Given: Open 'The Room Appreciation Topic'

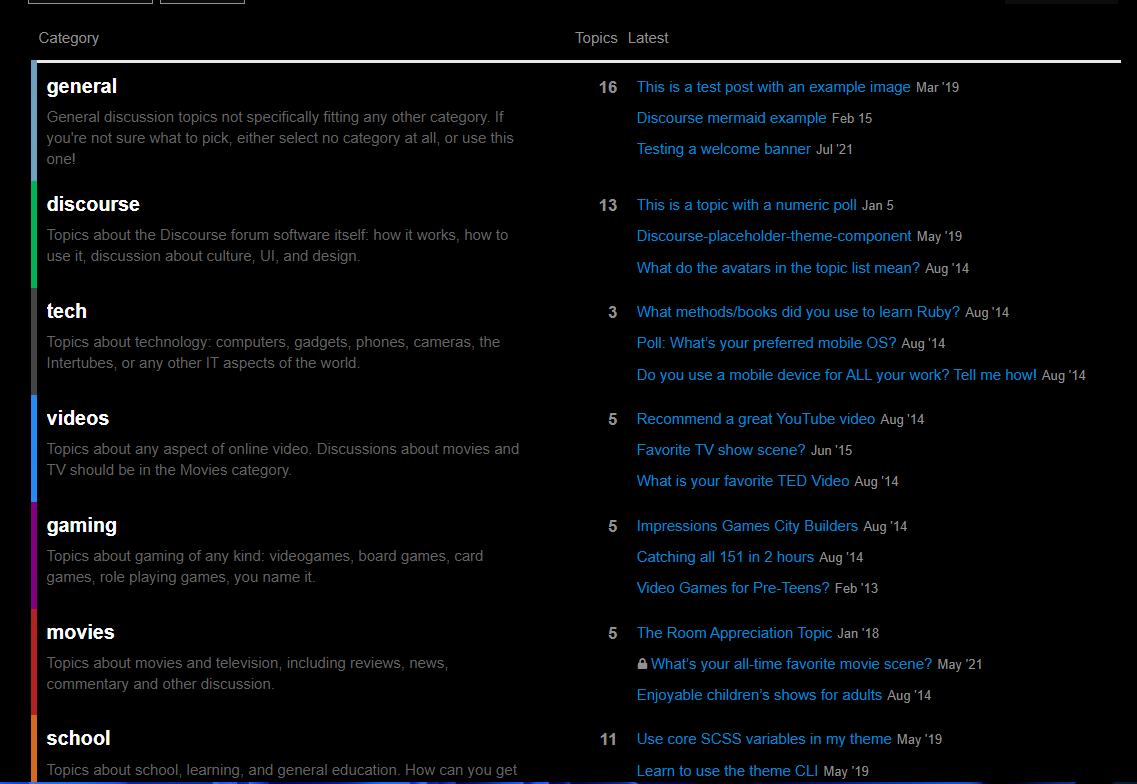Looking at the screenshot, I should [734, 633].
